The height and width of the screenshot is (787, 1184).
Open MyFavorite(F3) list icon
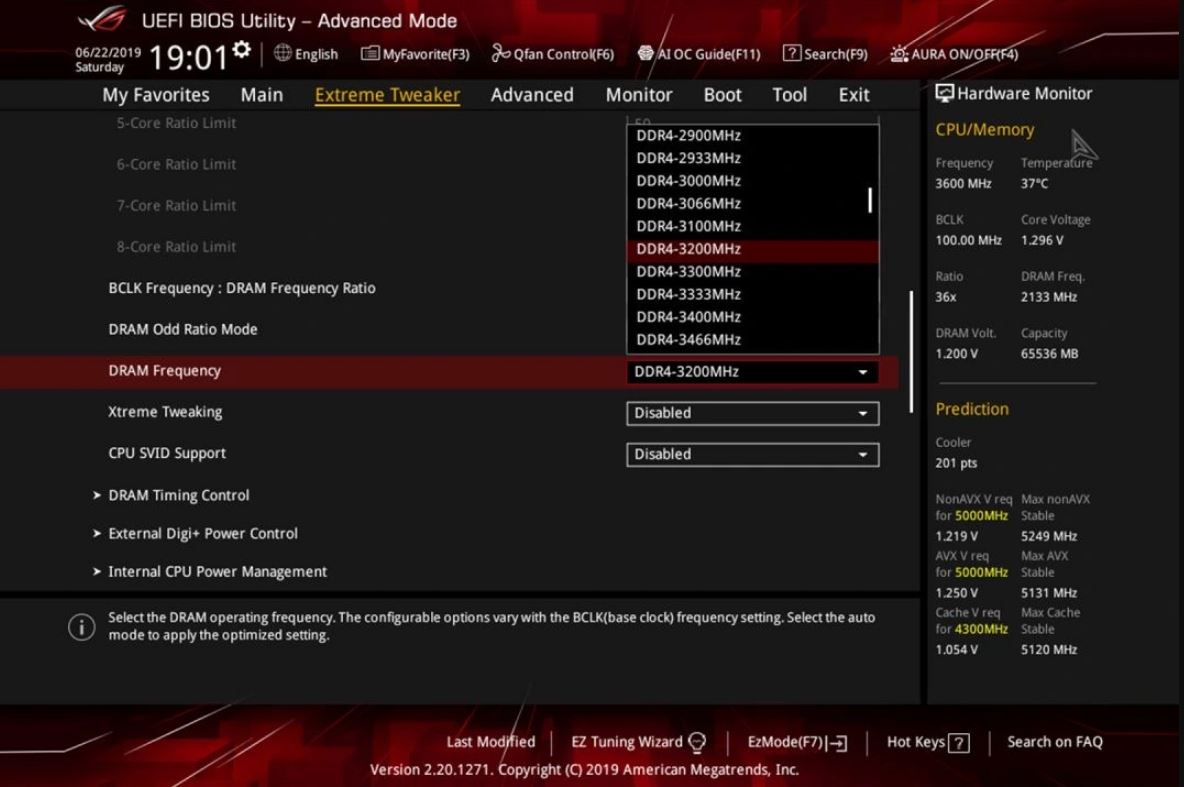(370, 54)
